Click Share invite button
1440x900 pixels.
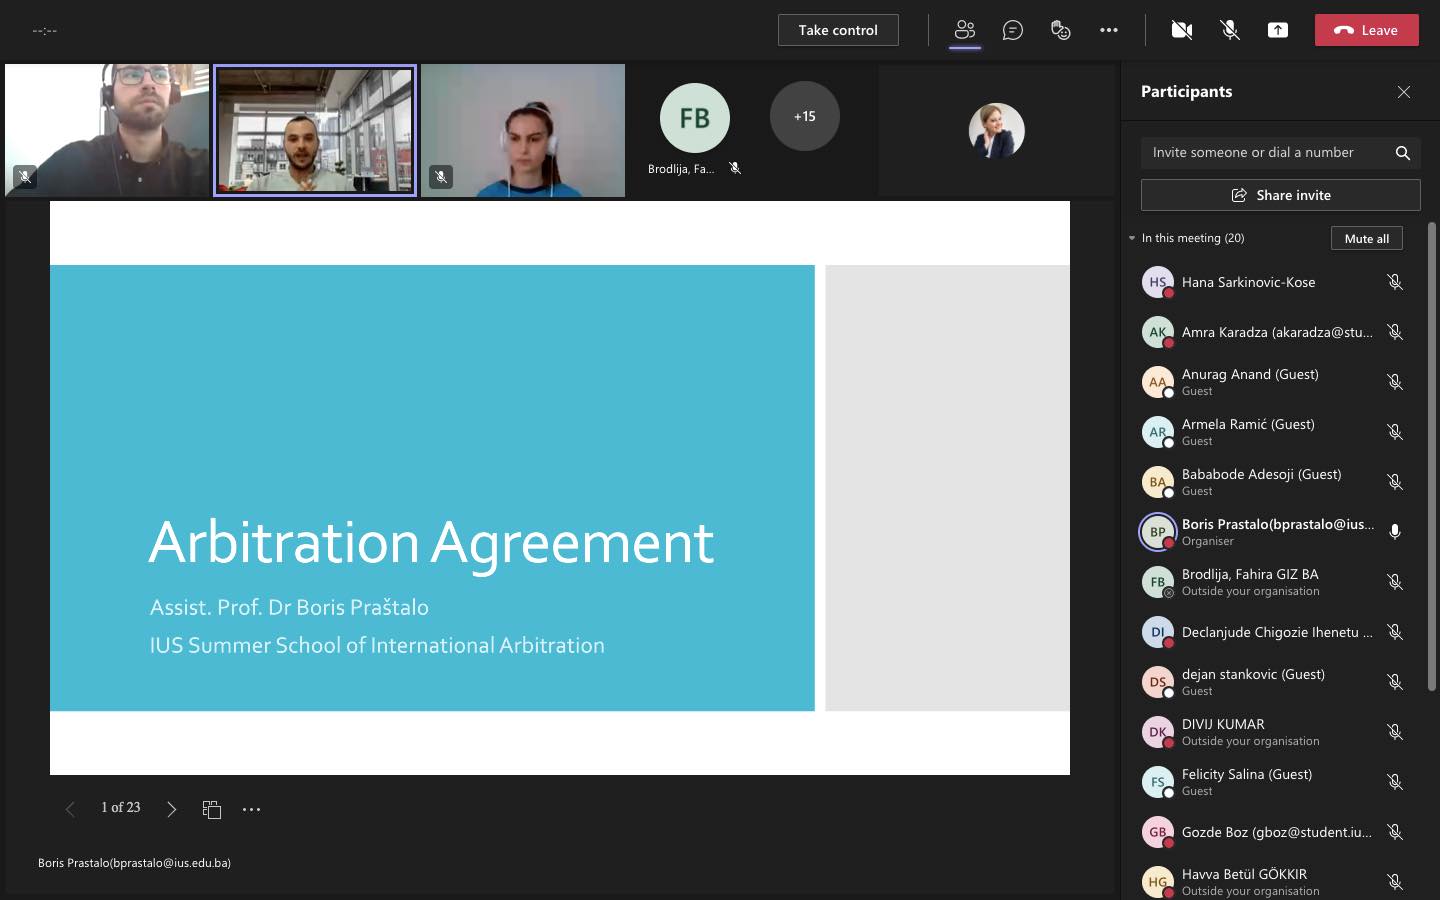[1280, 195]
